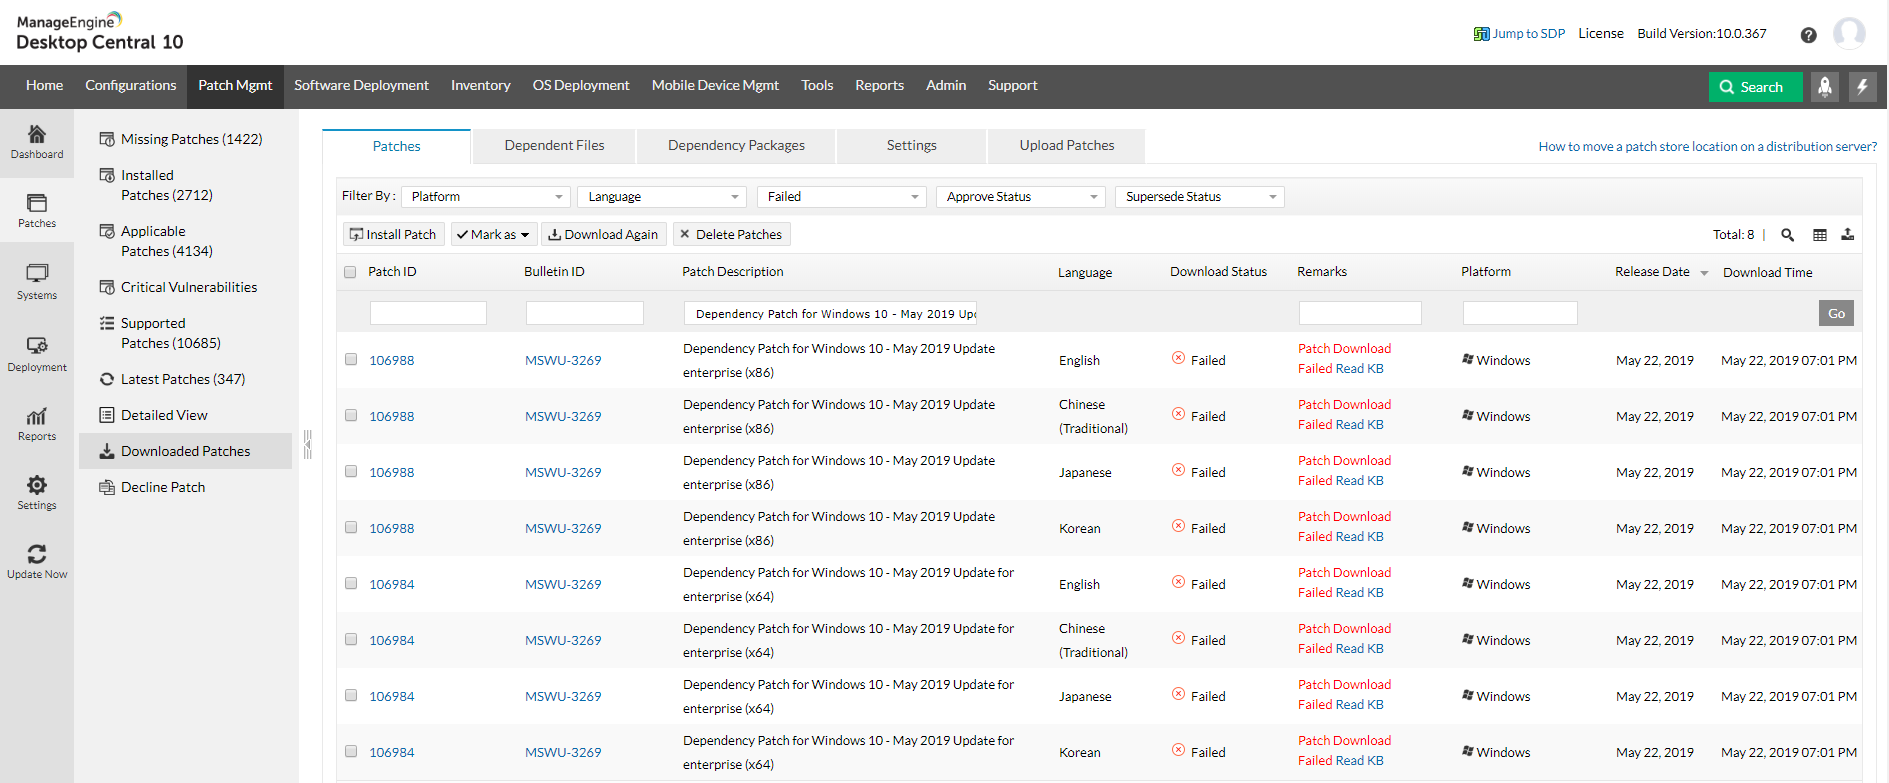Viewport: 1889px width, 783px height.
Task: Click the Patch ID filter input field
Action: [428, 313]
